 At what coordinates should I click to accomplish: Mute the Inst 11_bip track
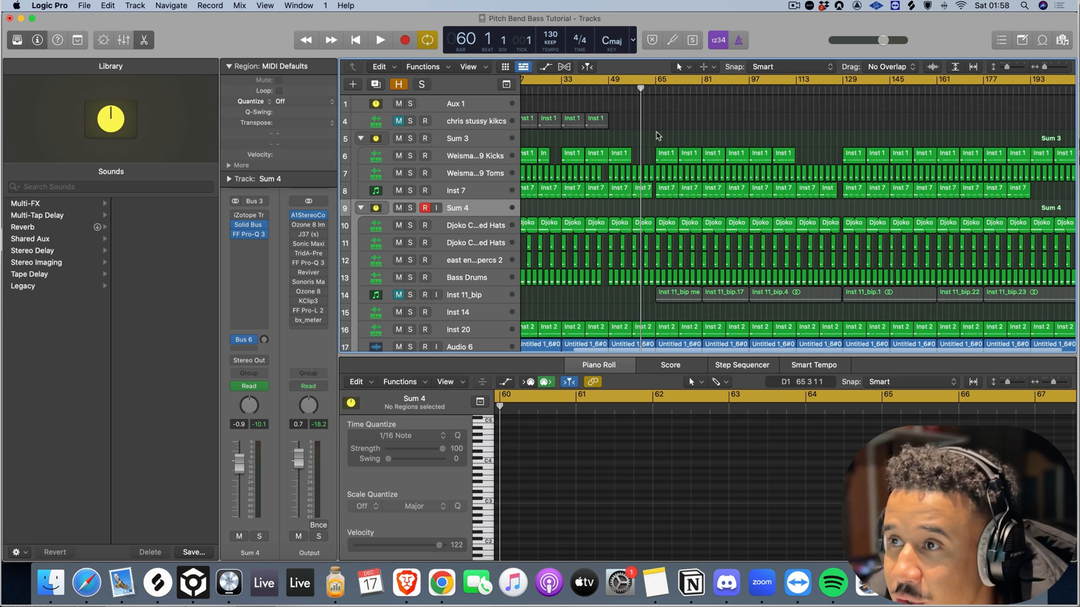[398, 295]
